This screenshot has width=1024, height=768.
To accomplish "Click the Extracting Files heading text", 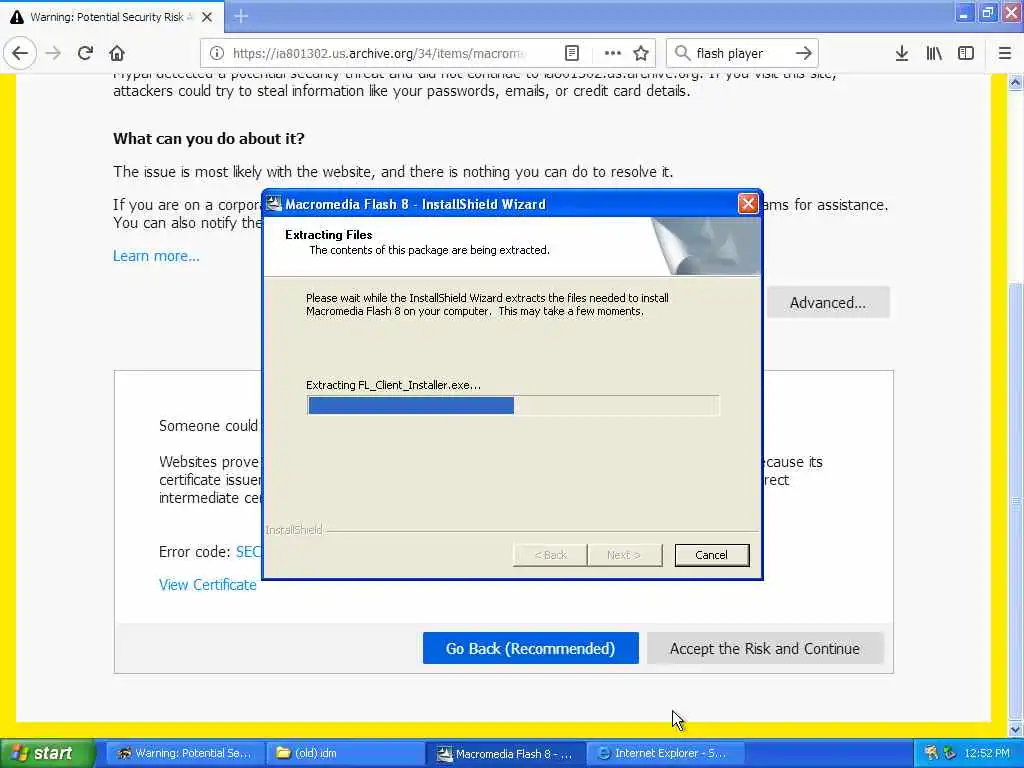I will coord(328,235).
